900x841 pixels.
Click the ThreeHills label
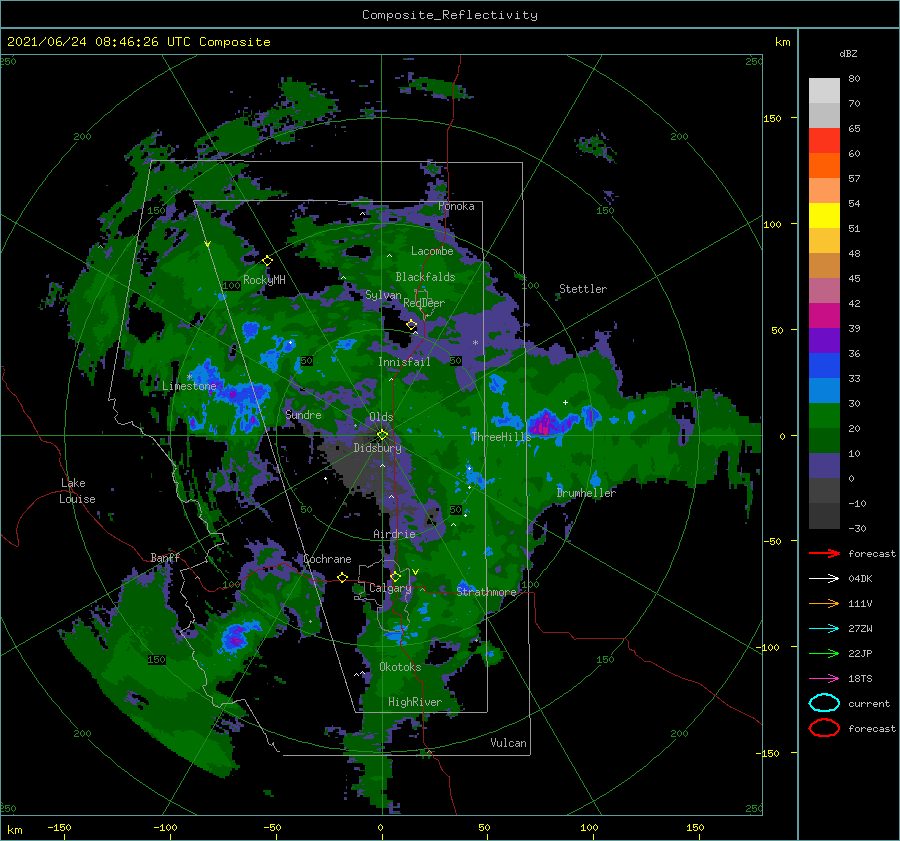pyautogui.click(x=501, y=437)
